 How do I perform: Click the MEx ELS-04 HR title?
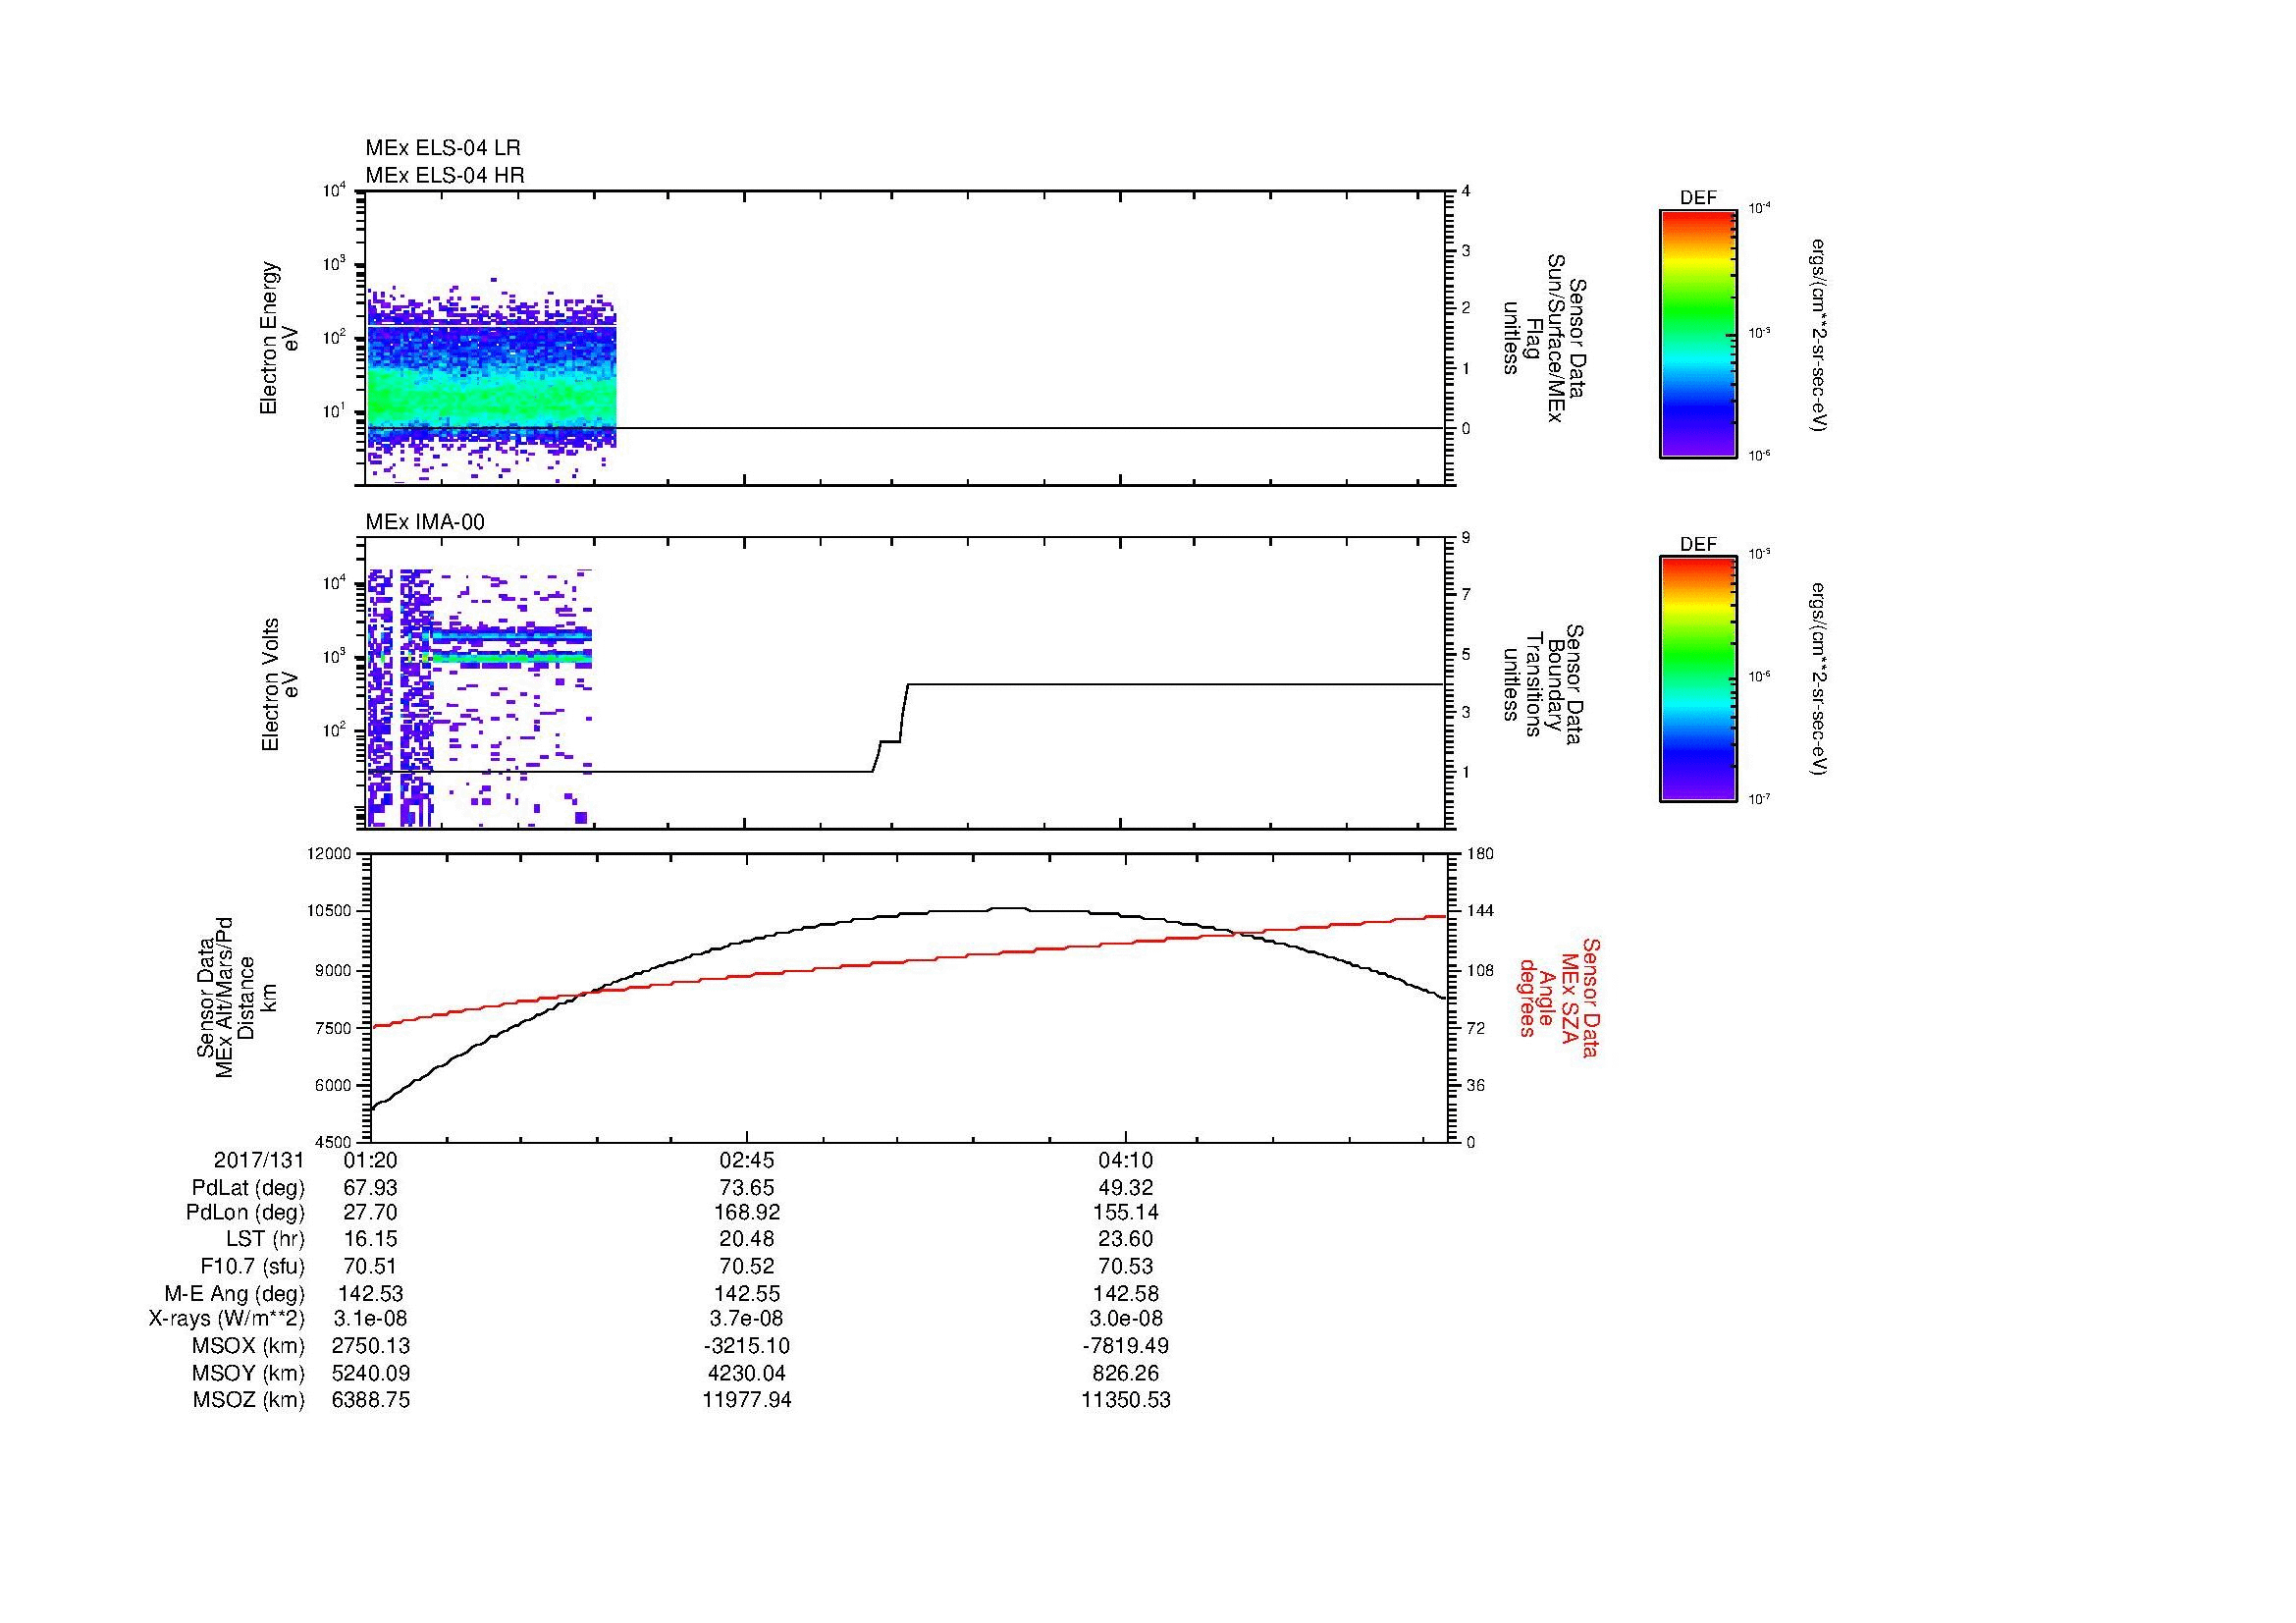pyautogui.click(x=445, y=175)
